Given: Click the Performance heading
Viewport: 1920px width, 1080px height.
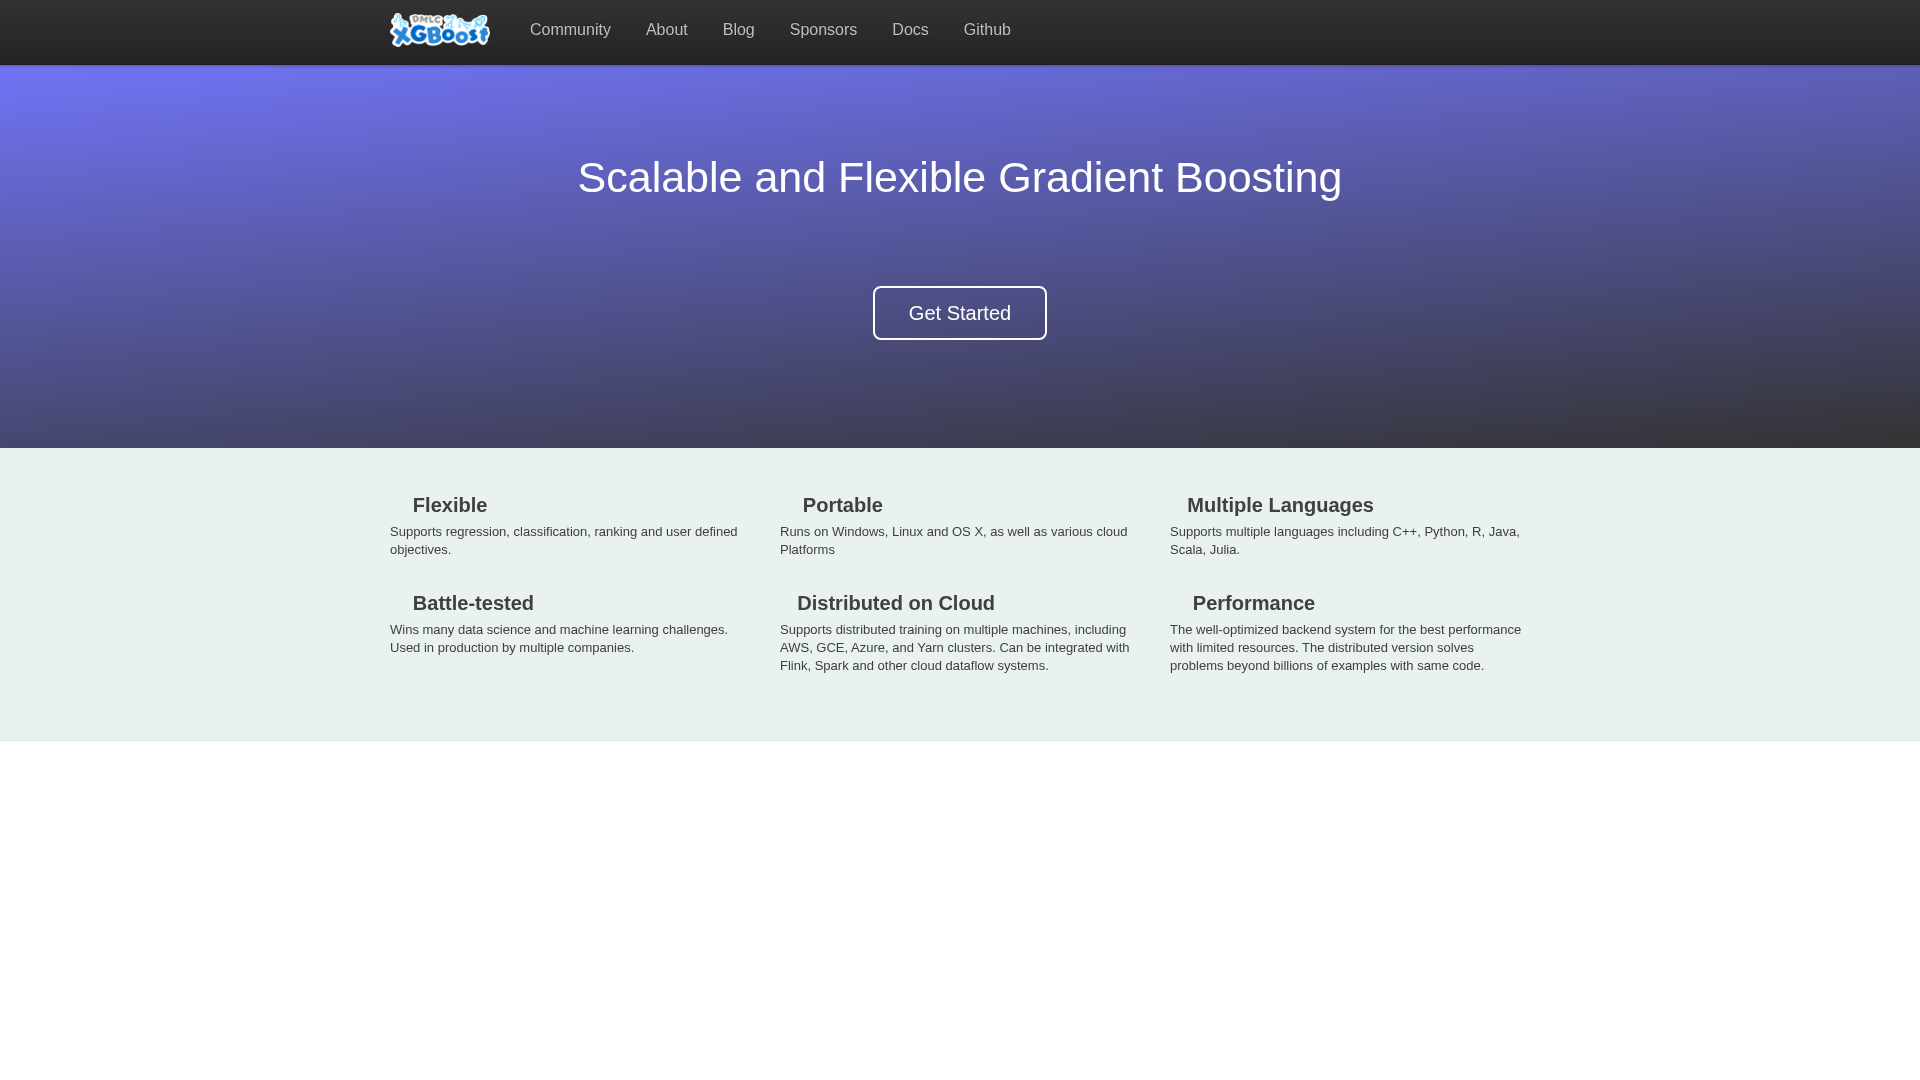Looking at the screenshot, I should click(x=1253, y=603).
